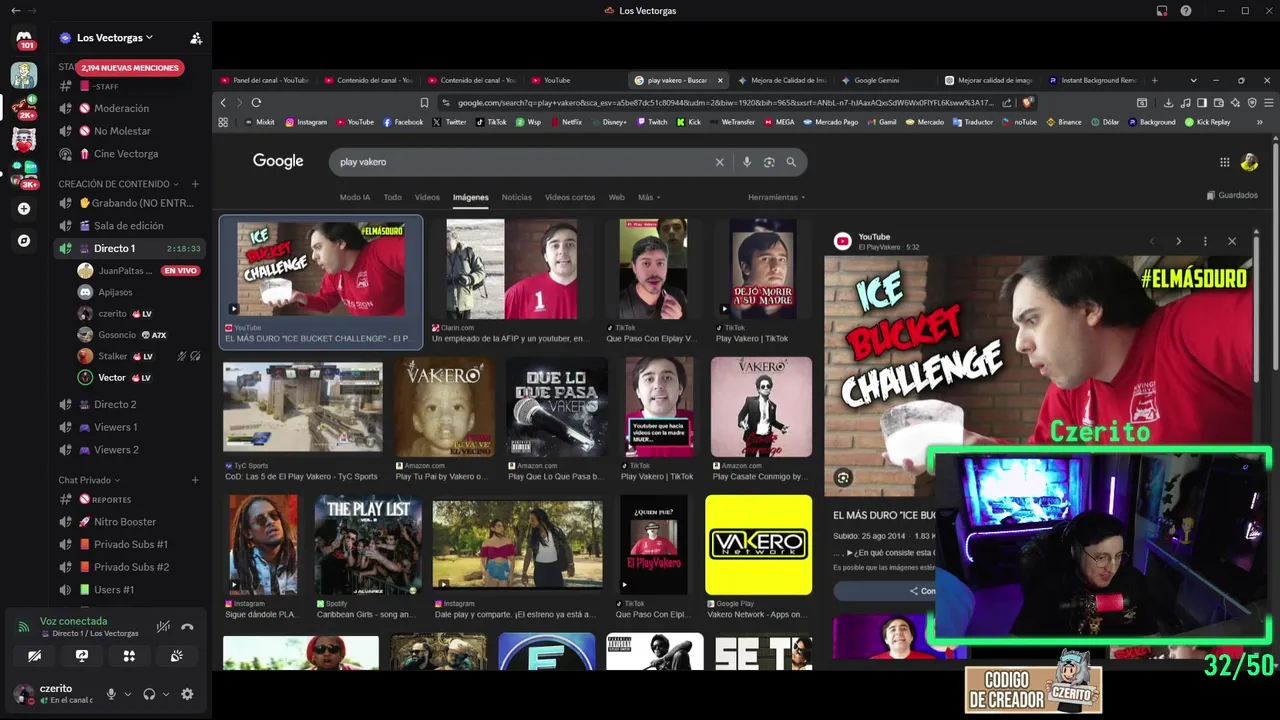Open Guardados saved items link
This screenshot has height=720, width=1280.
[x=1232, y=195]
